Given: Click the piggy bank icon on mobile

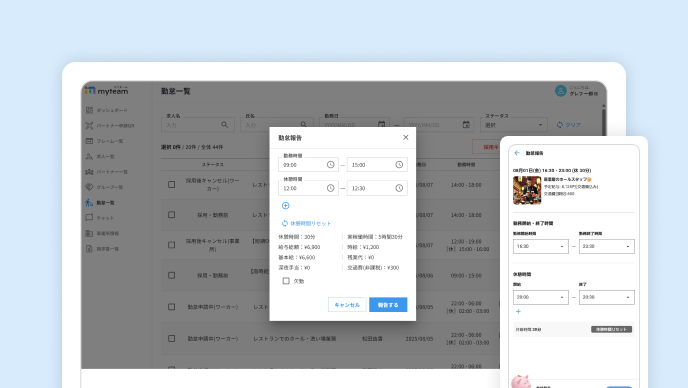Looking at the screenshot, I should point(521,381).
